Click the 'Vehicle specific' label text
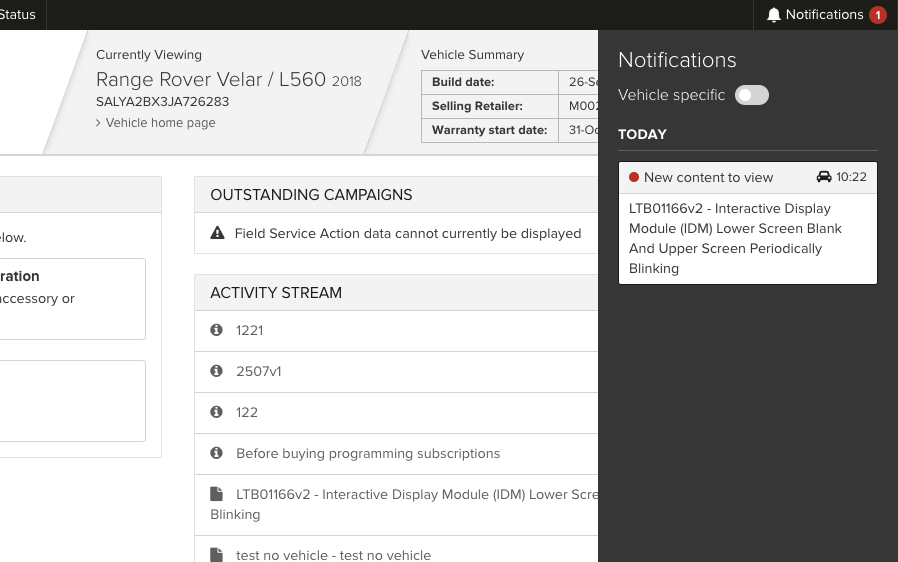The height and width of the screenshot is (562, 898). click(671, 95)
